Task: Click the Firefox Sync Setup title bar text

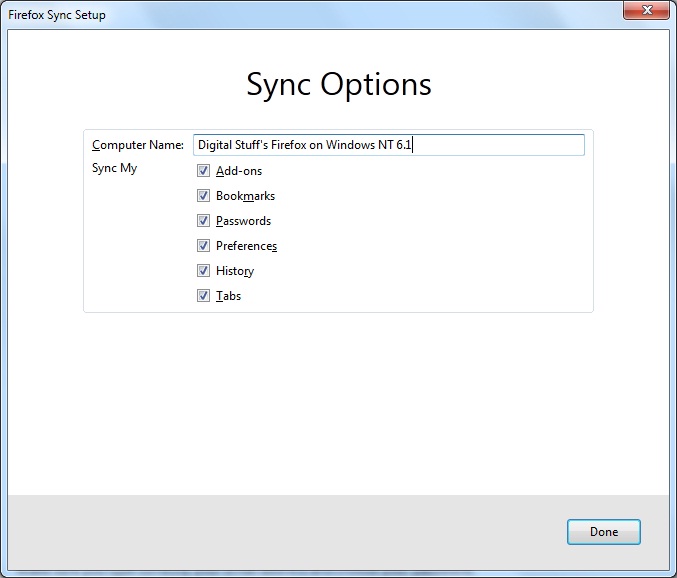Action: [57, 15]
